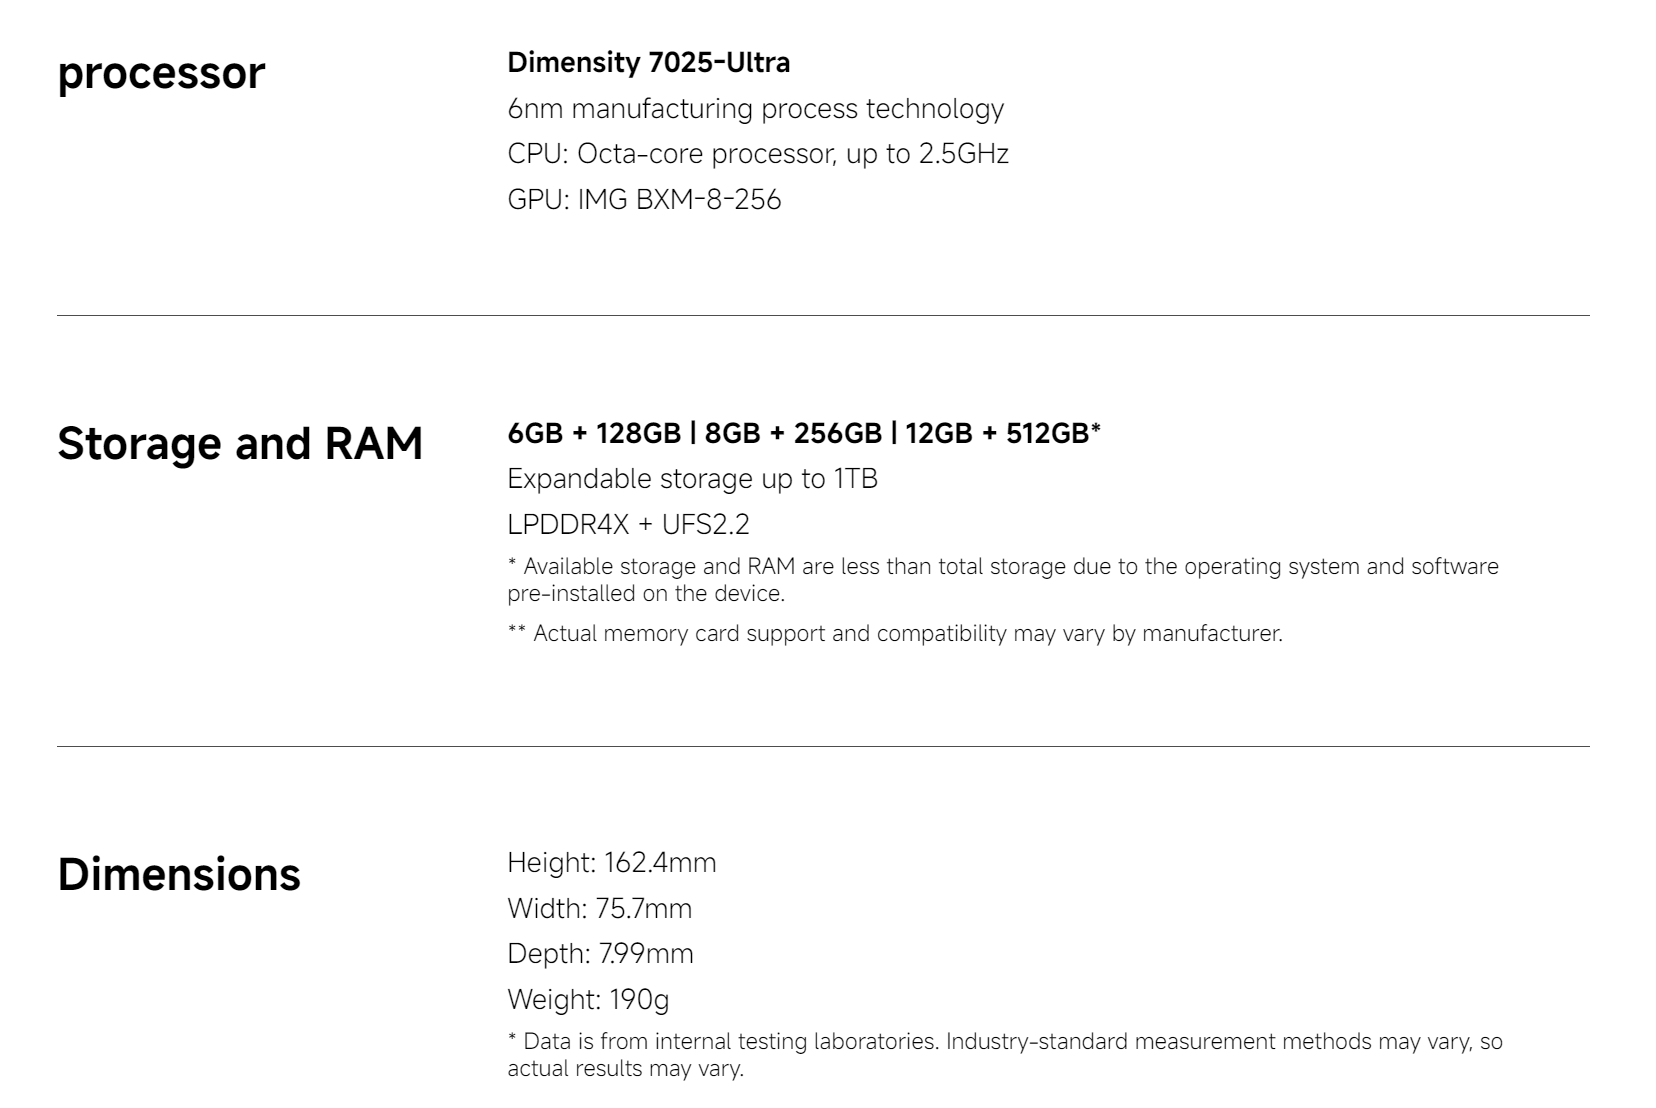
Task: Click the Storage and RAM heading
Action: coord(240,443)
